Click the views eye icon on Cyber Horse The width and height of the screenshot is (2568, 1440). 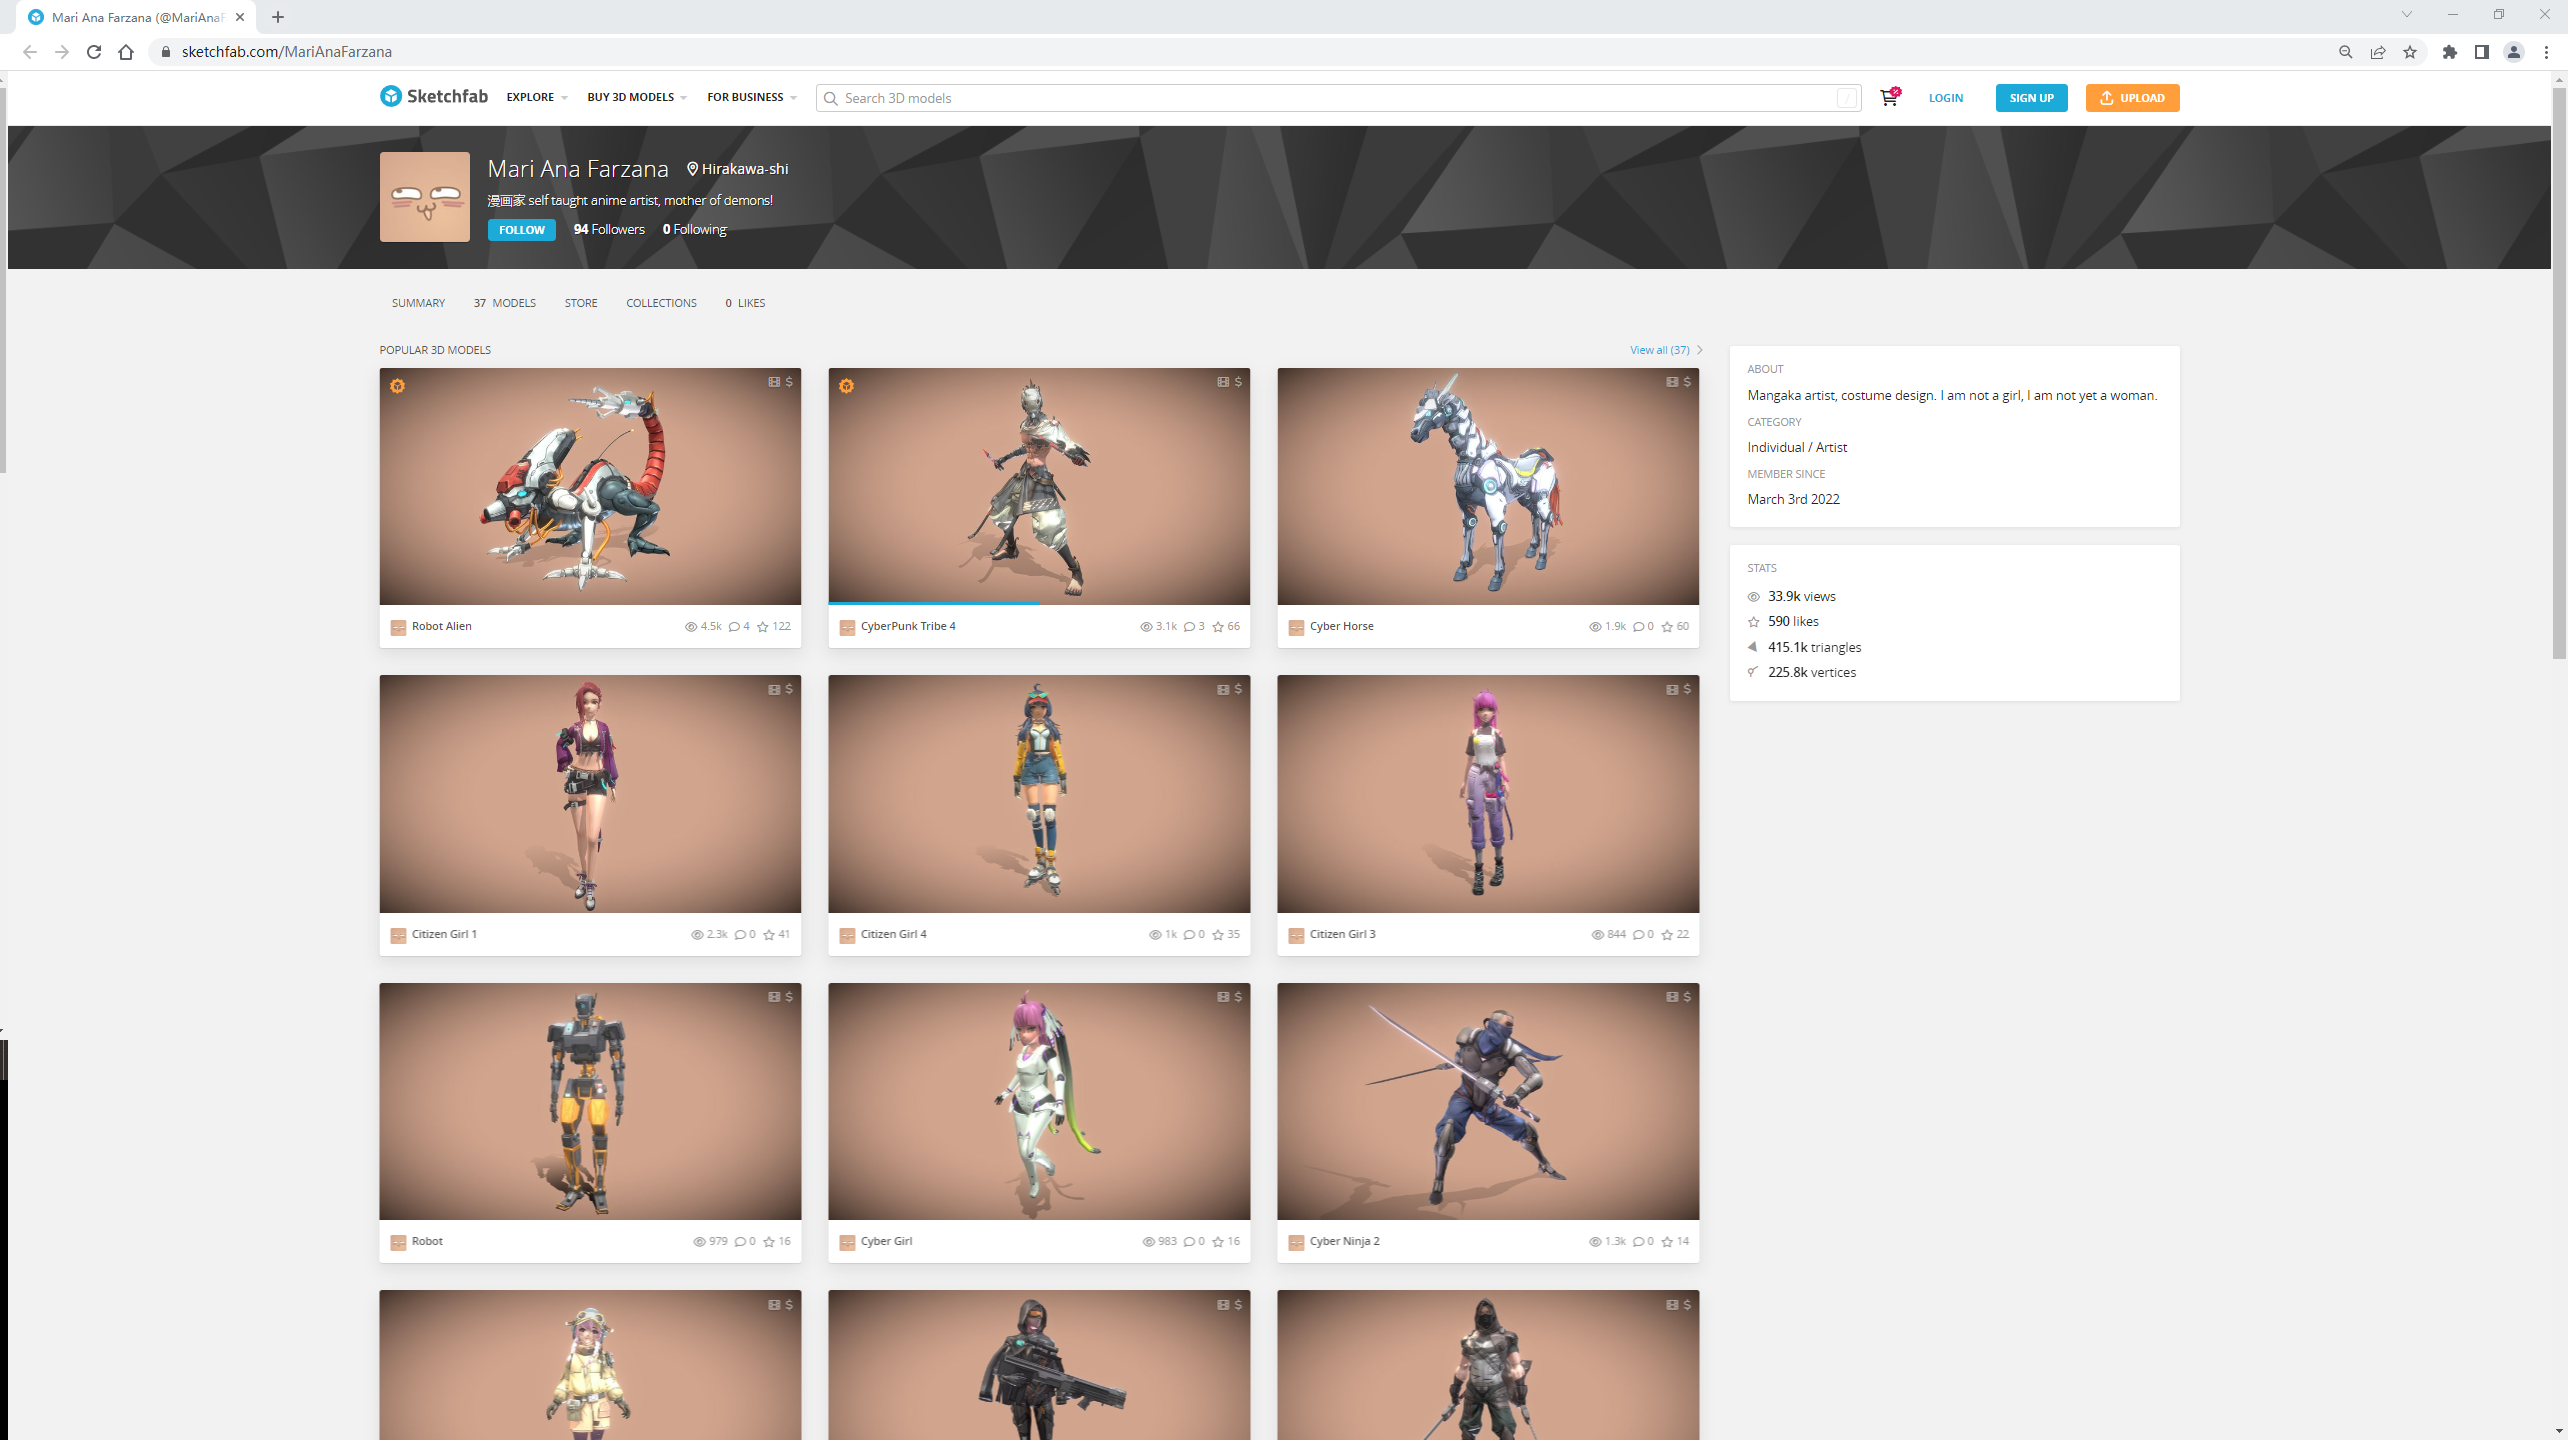[1595, 627]
